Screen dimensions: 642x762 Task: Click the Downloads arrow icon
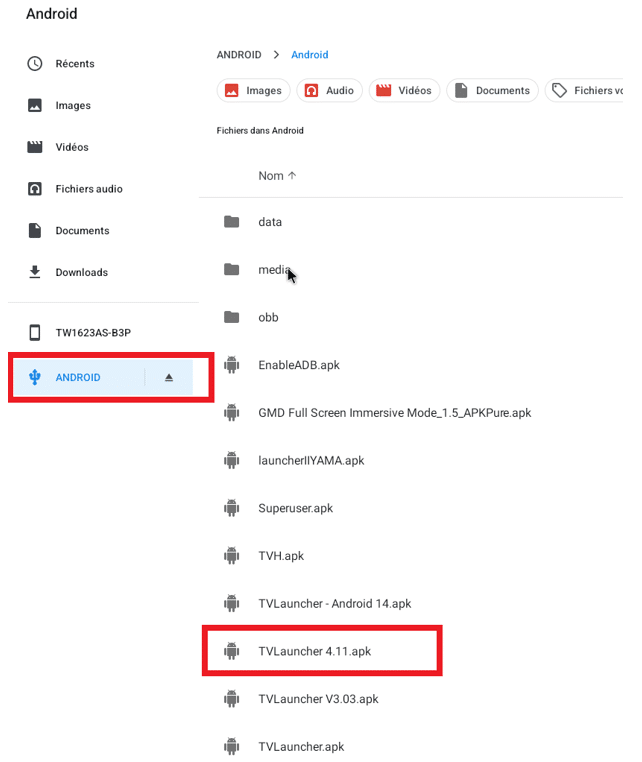pyautogui.click(x=35, y=272)
